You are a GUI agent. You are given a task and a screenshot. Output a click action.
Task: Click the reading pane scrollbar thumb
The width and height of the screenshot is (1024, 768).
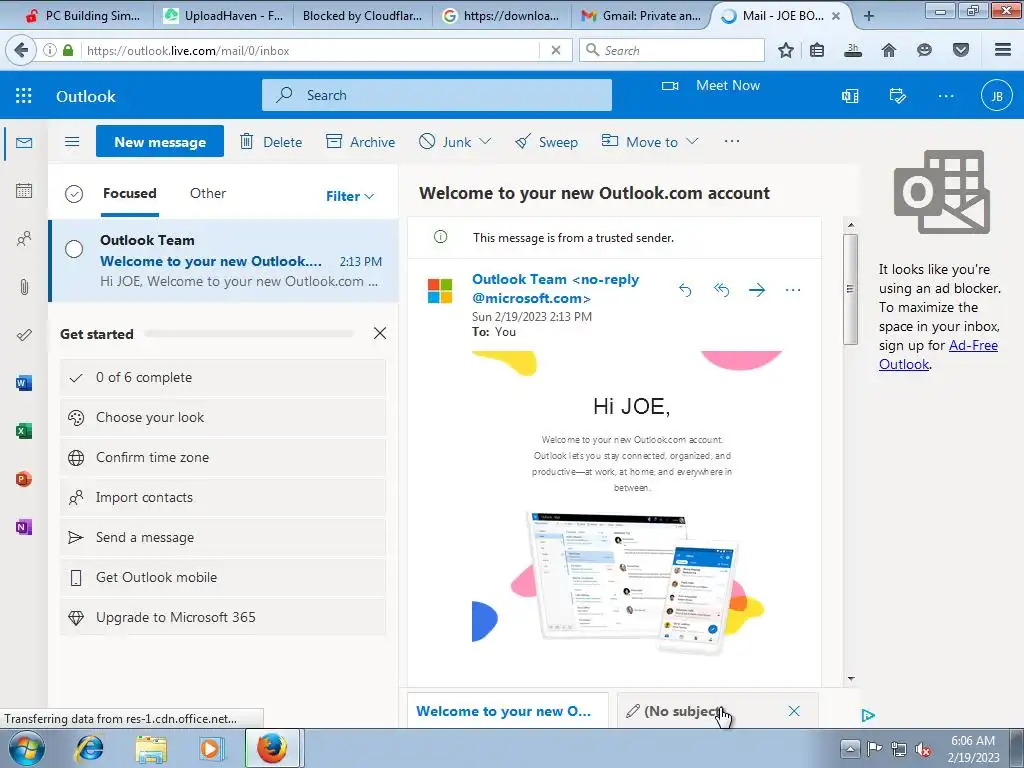click(x=850, y=289)
